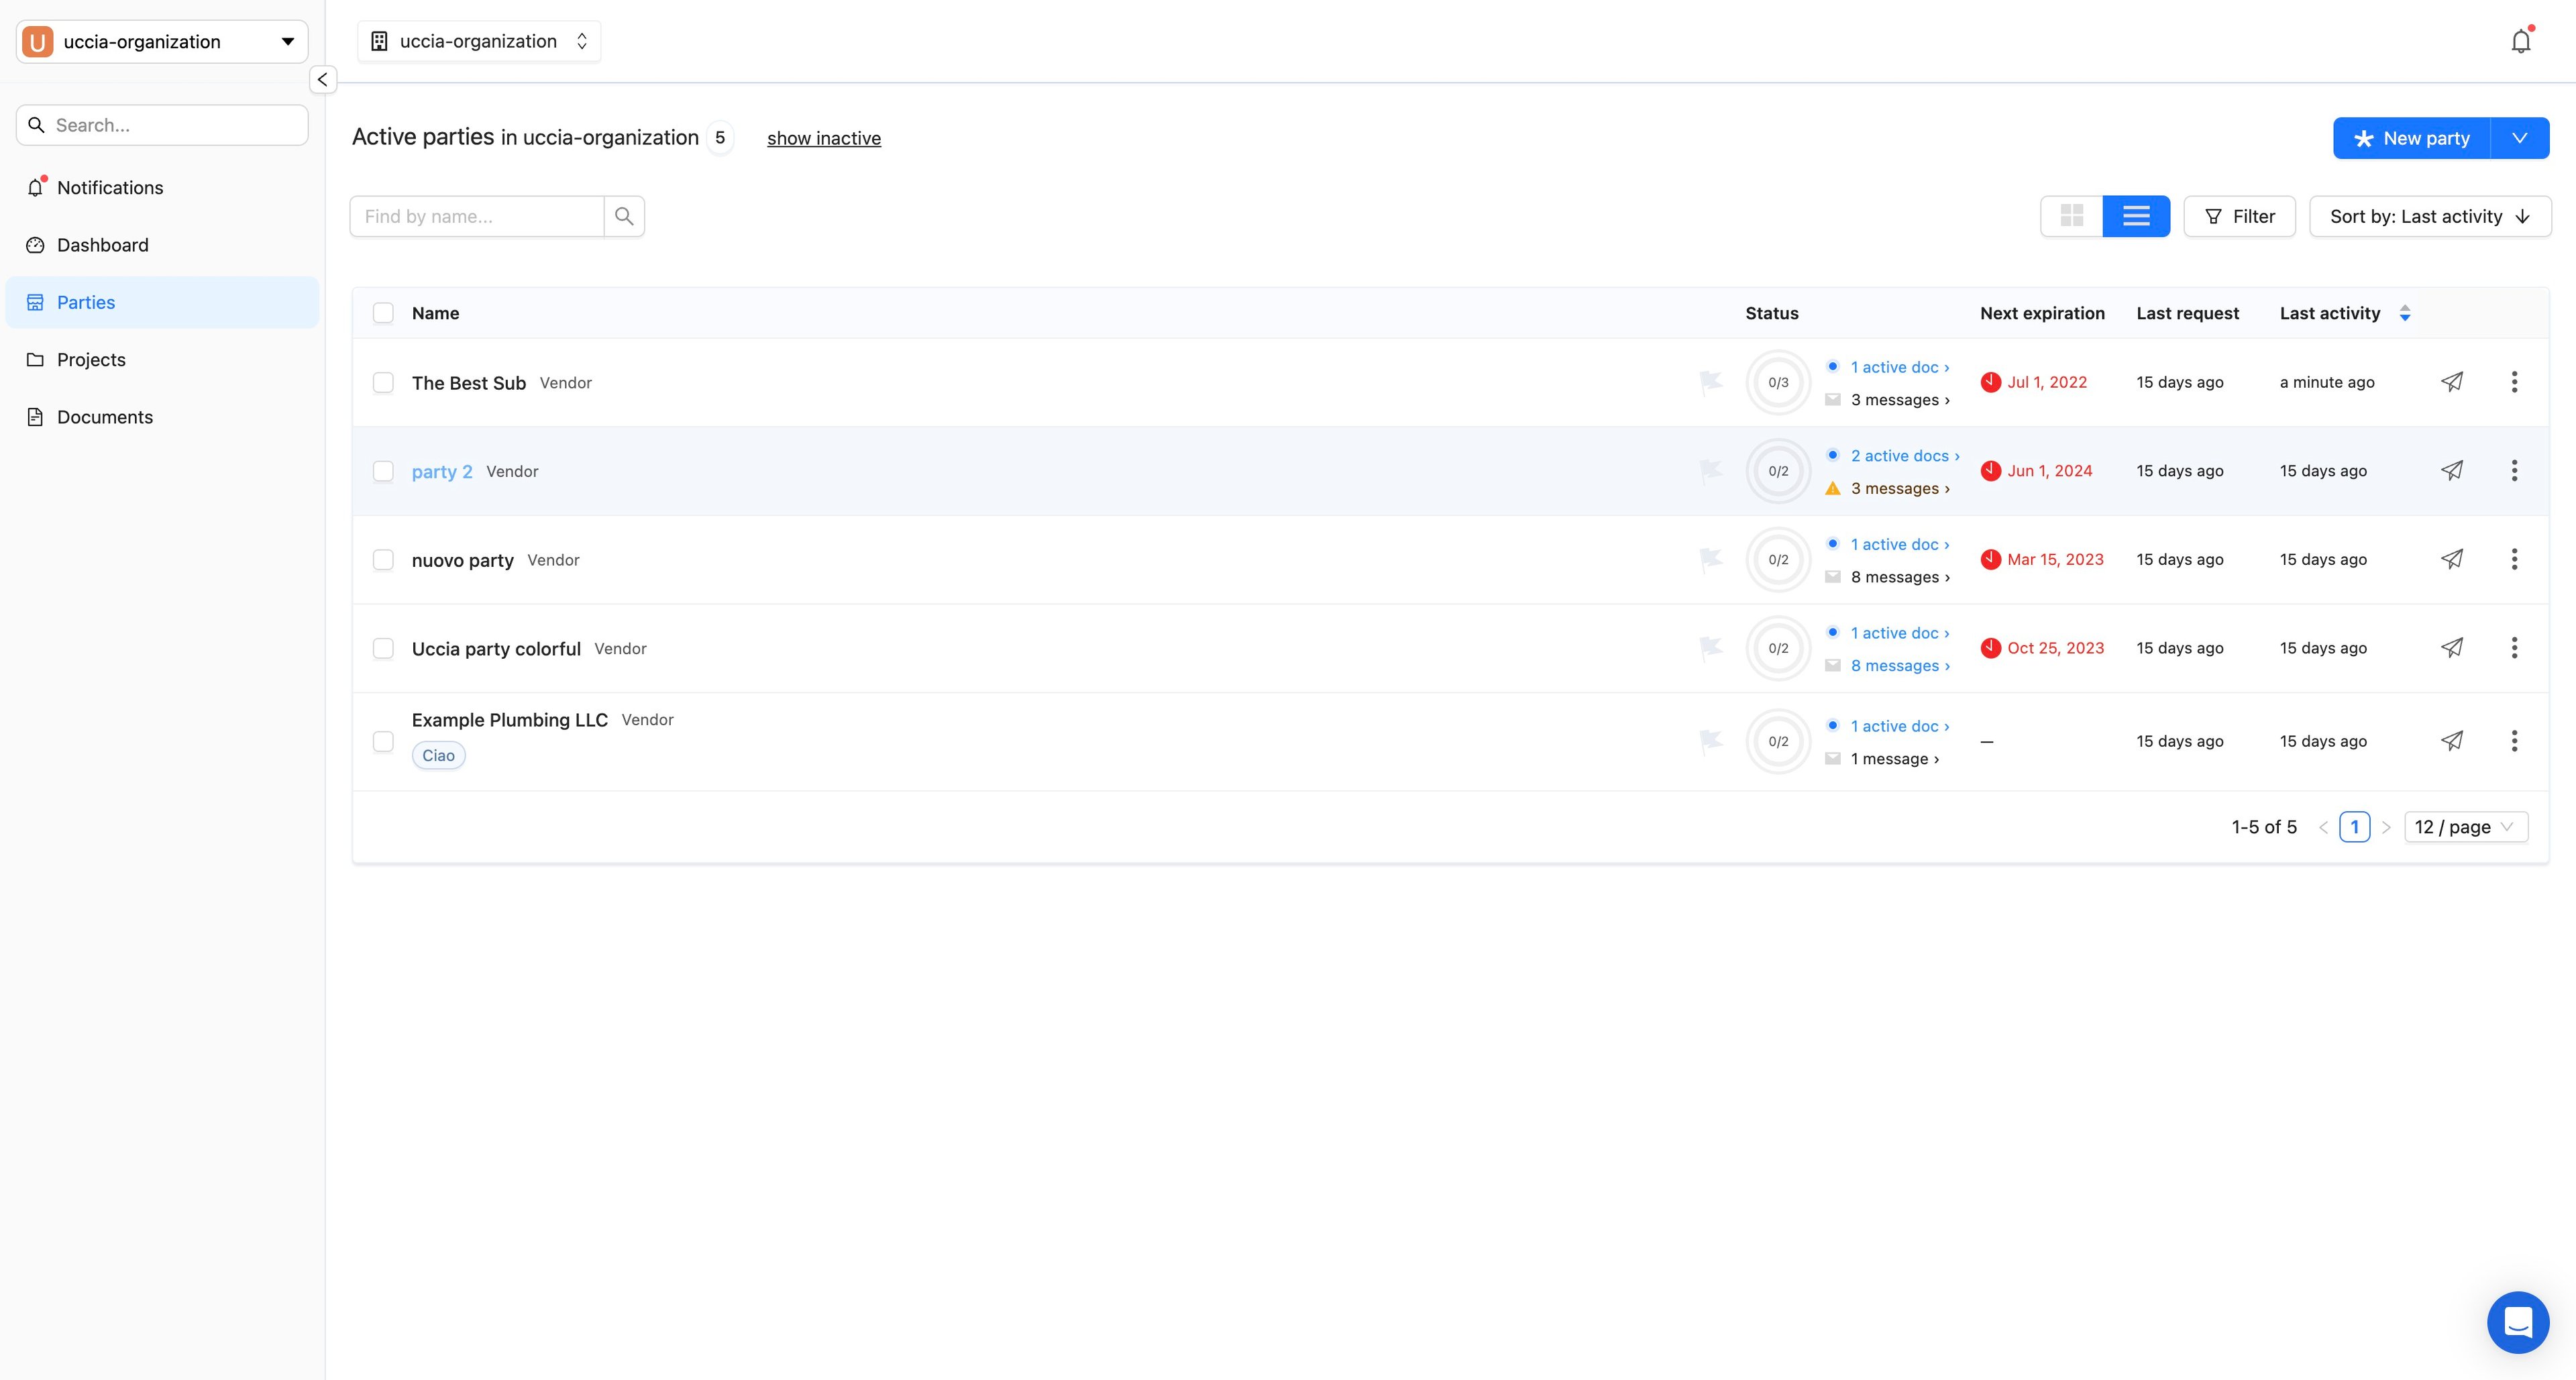Select the Uccia party colorful checkbox

(x=383, y=648)
